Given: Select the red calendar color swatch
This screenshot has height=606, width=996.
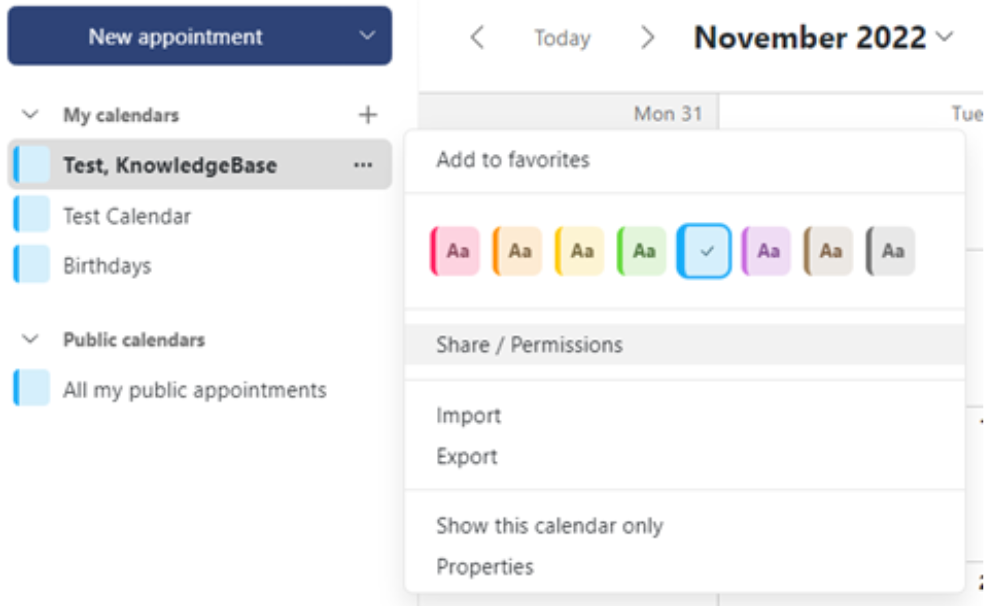Looking at the screenshot, I should [x=455, y=250].
